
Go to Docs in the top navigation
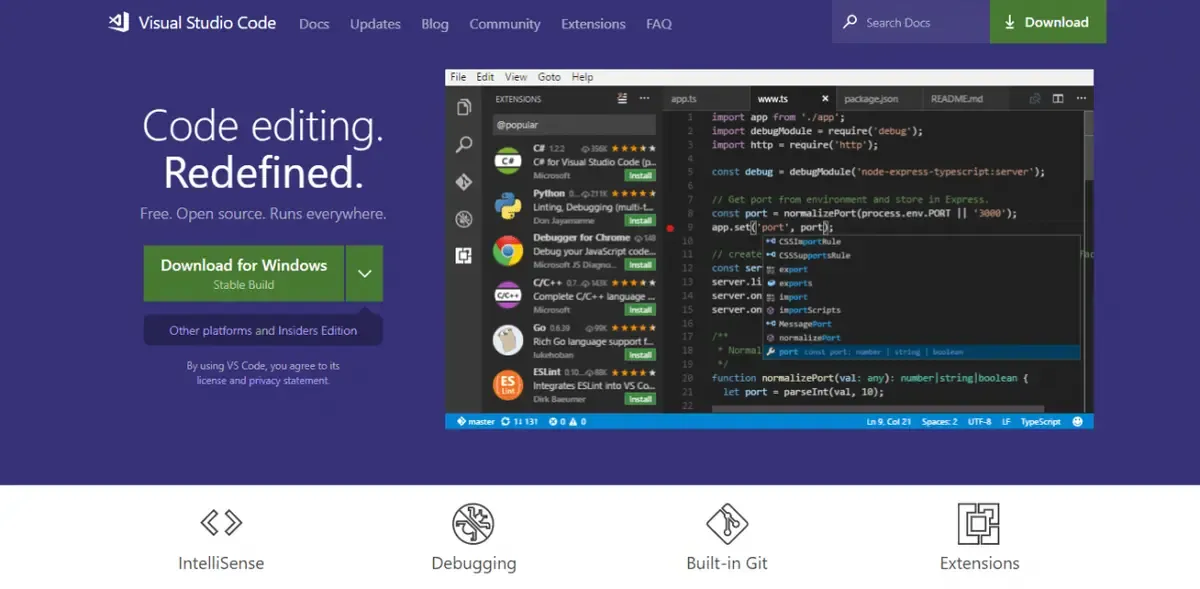[x=314, y=24]
